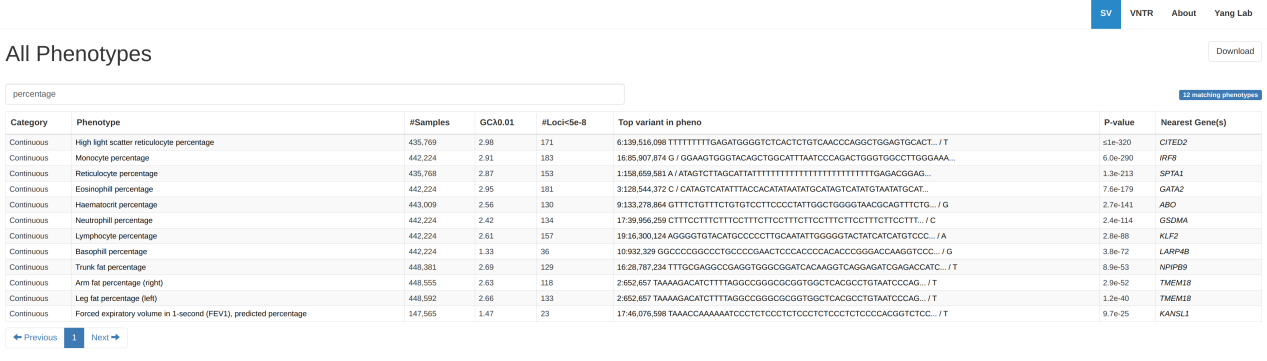Sort by P-value column header
The image size is (1267, 361).
click(x=1119, y=122)
